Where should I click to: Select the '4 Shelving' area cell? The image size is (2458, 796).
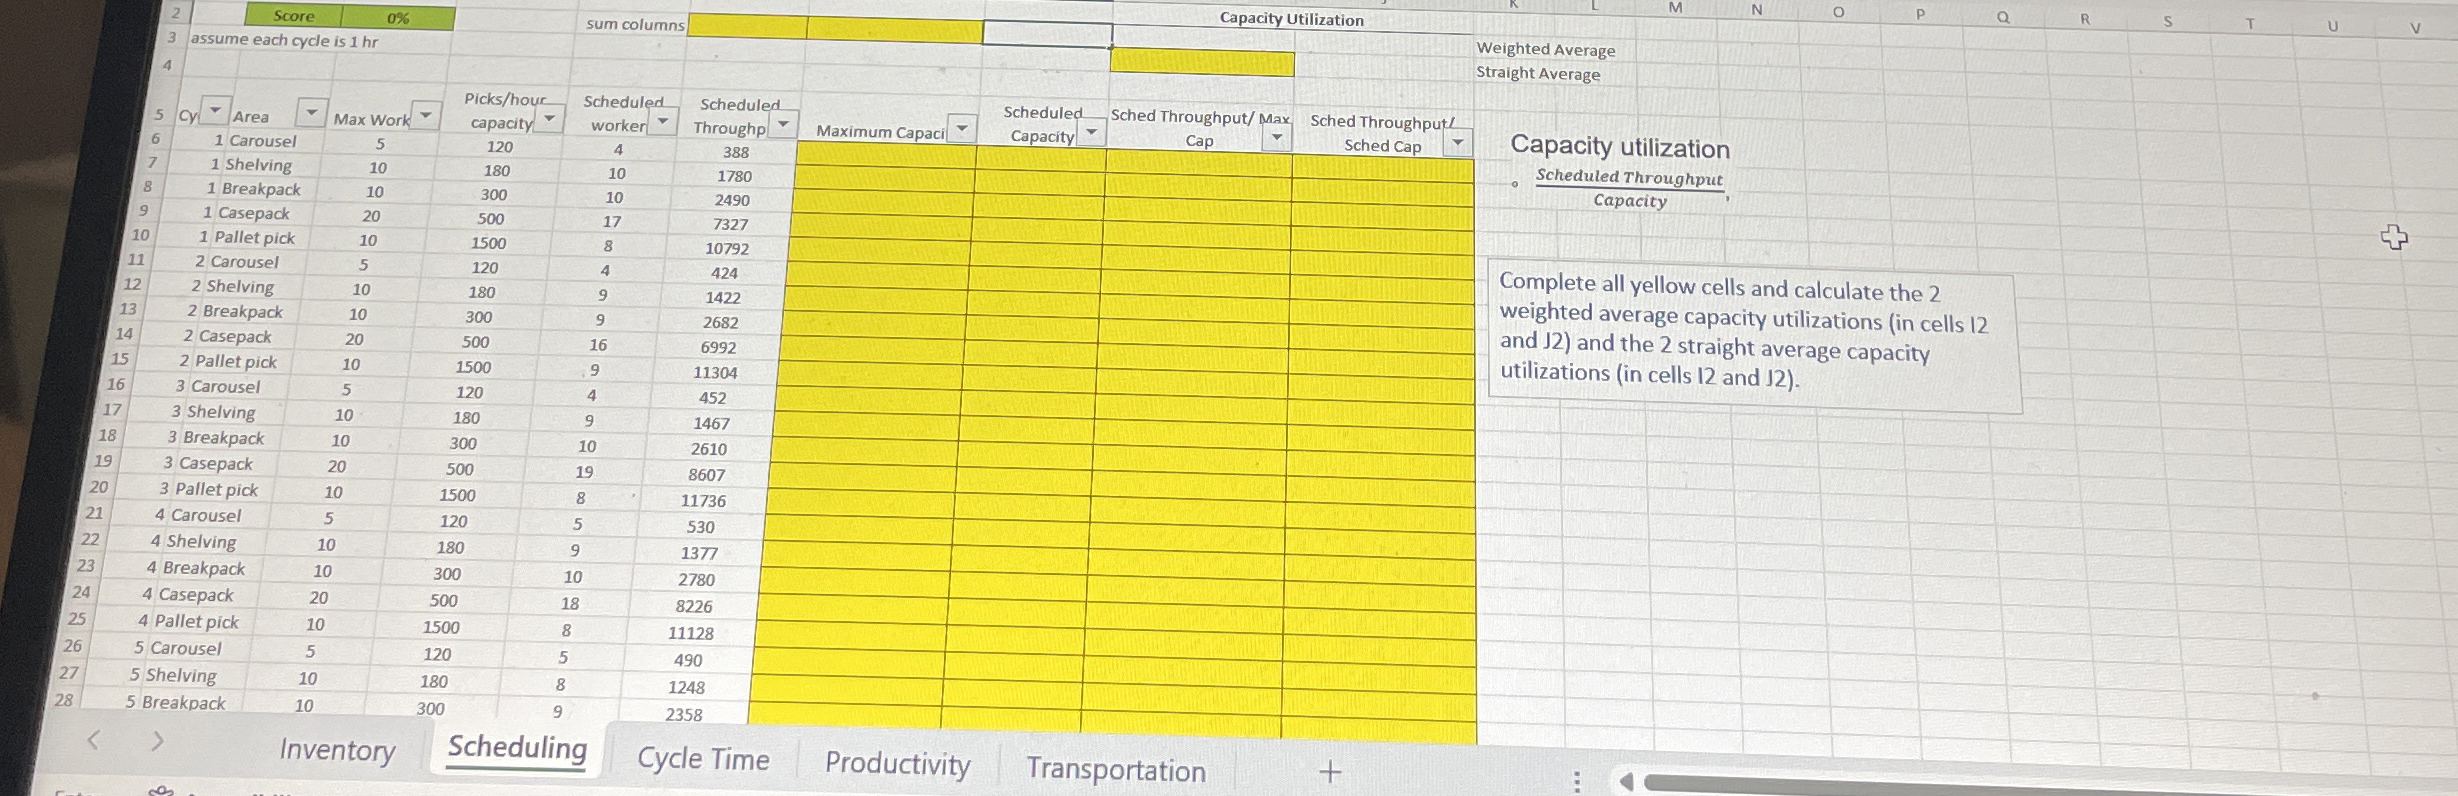click(x=193, y=541)
